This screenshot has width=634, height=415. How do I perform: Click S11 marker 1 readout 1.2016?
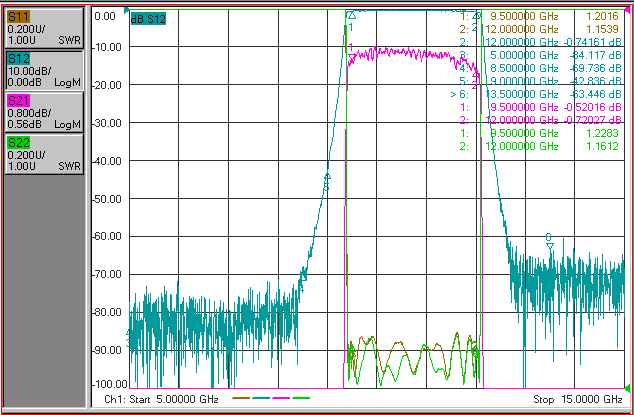604,16
